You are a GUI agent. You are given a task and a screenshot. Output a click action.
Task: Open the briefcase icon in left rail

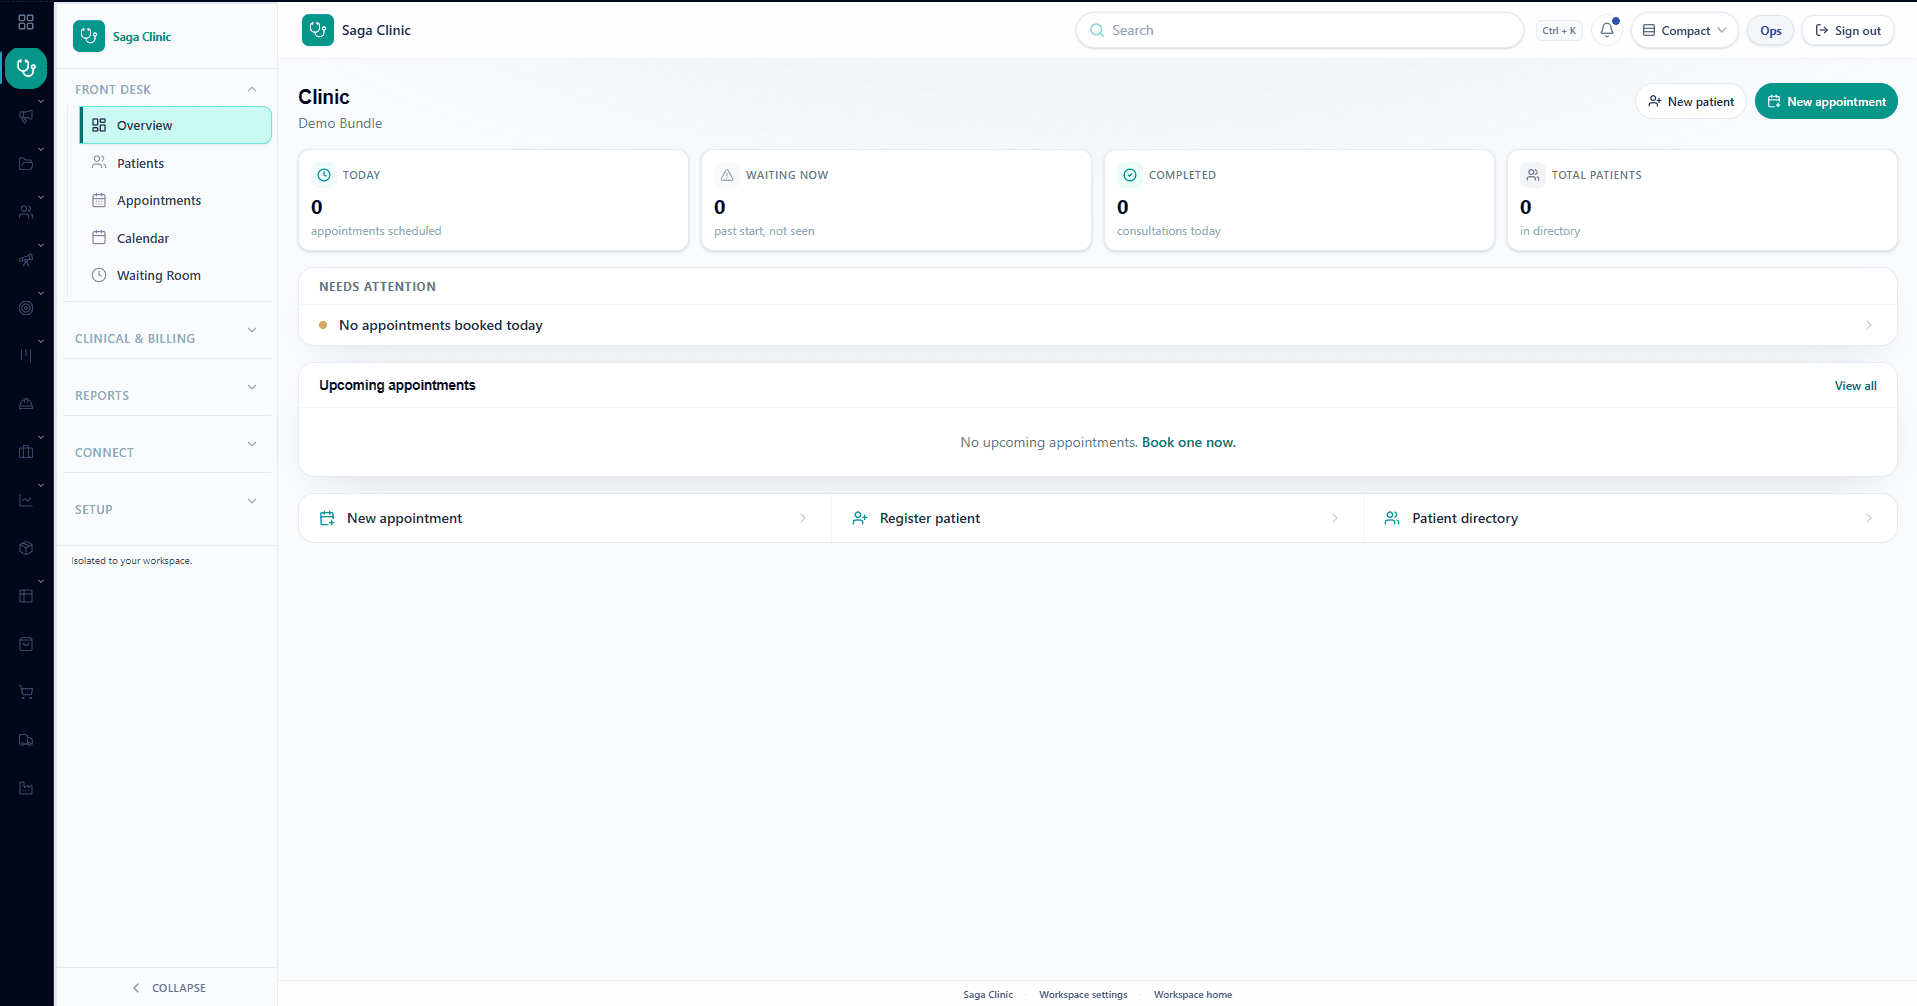tap(26, 452)
